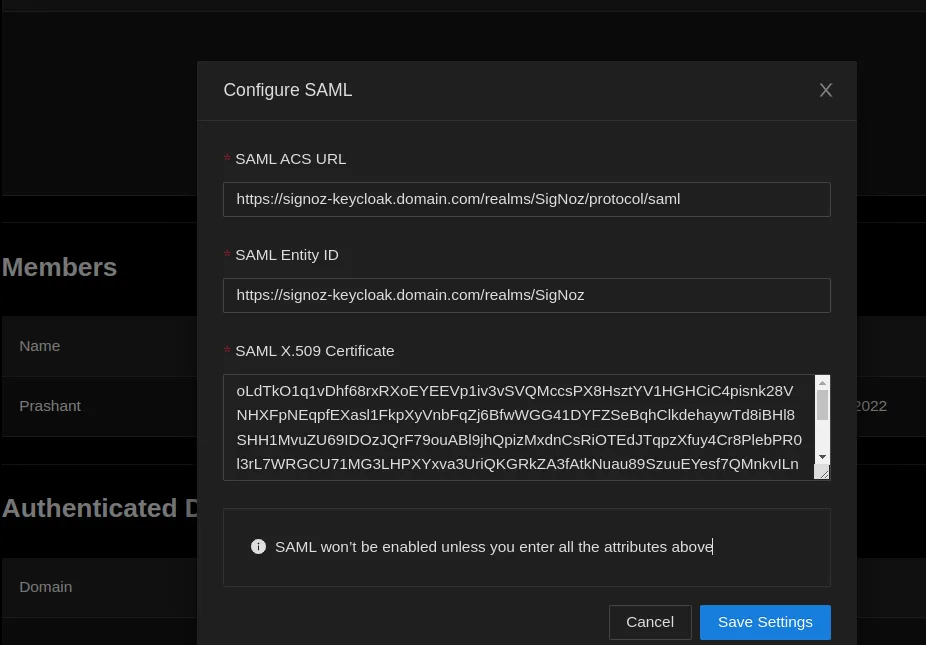
Task: Select the 'SAML X.509 Certificate' label
Action: tap(315, 351)
